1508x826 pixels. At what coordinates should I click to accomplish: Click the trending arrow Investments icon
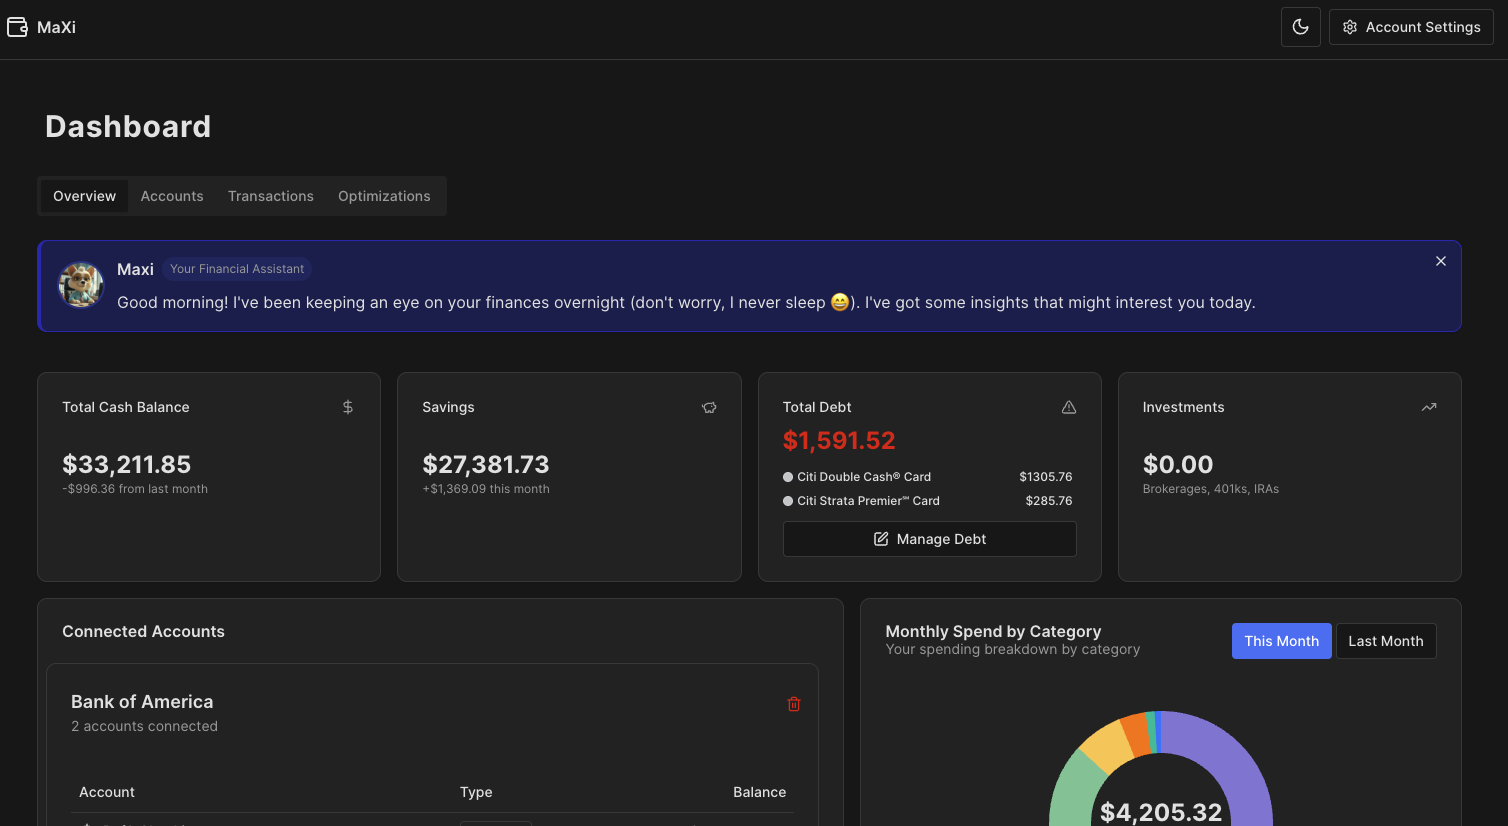click(x=1429, y=407)
